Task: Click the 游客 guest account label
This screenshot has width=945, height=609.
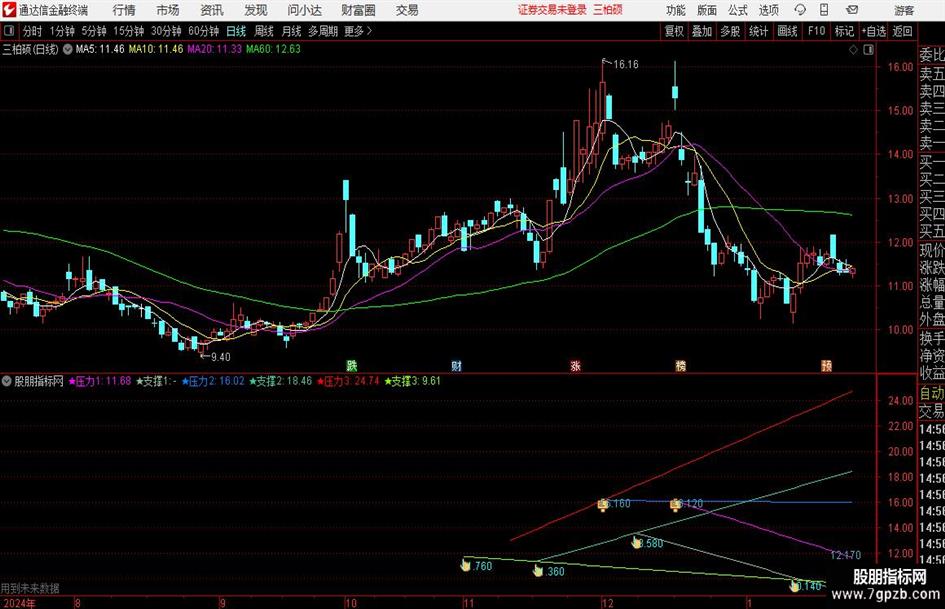Action: pos(904,10)
